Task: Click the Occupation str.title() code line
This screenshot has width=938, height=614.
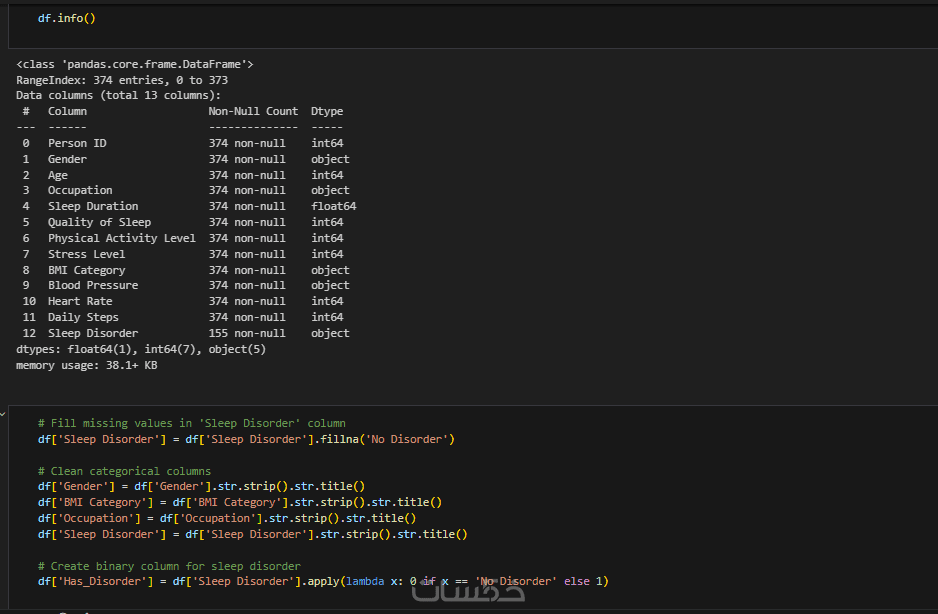Action: tap(226, 518)
